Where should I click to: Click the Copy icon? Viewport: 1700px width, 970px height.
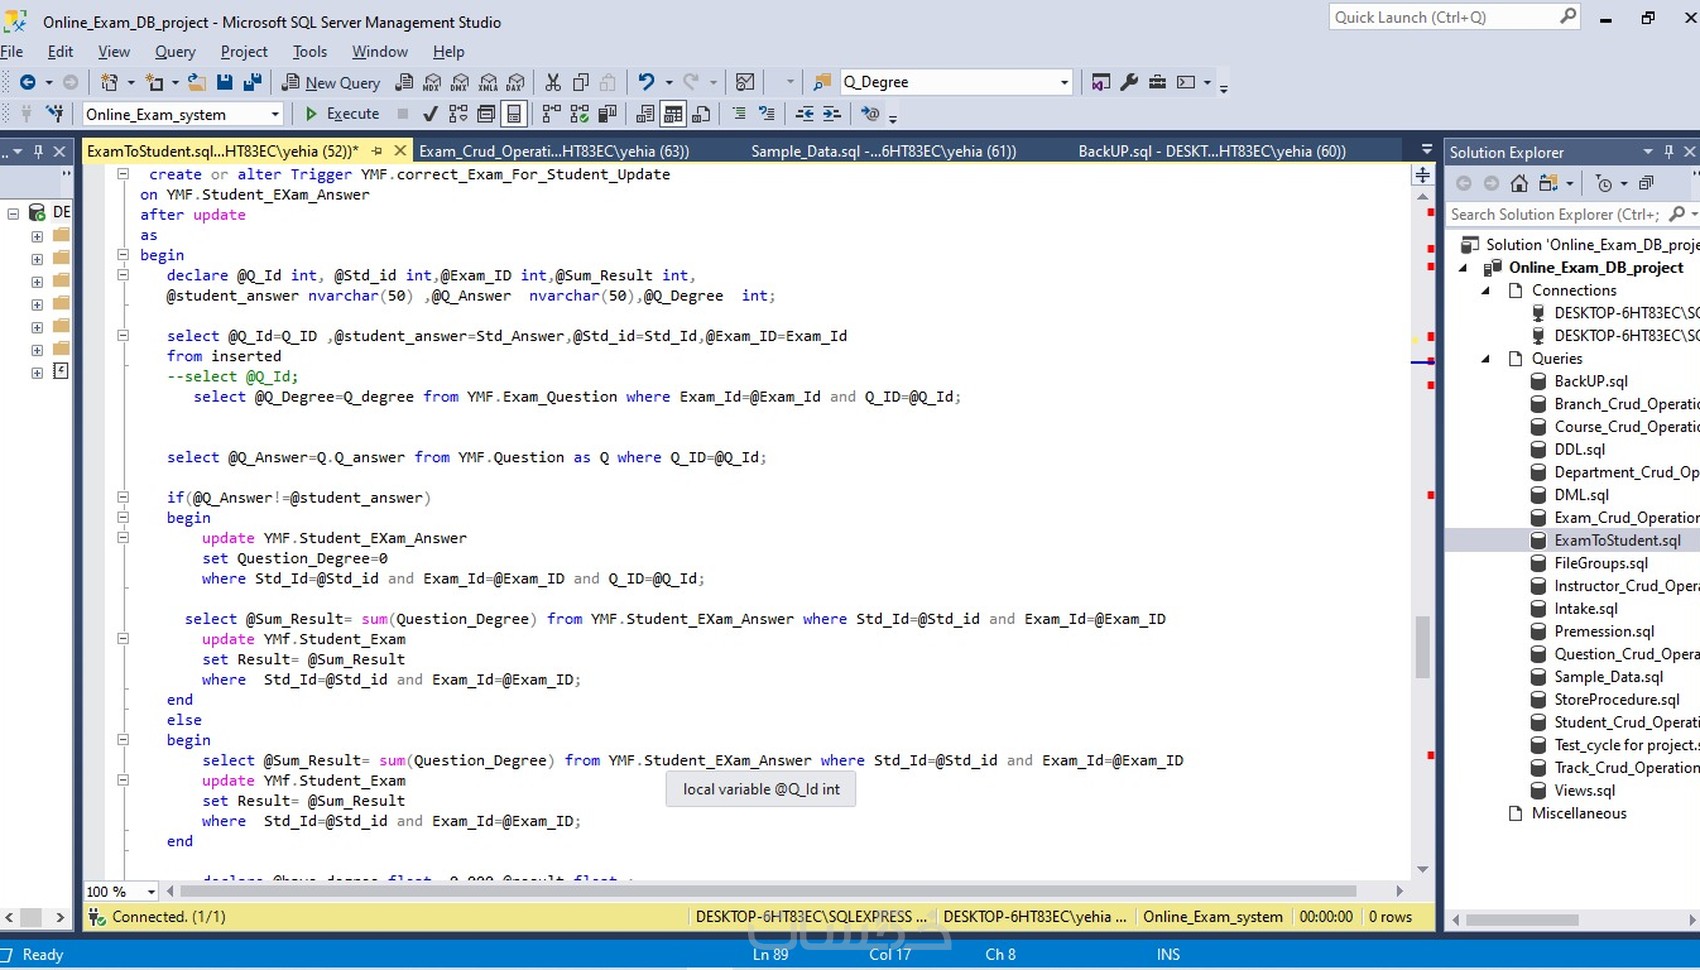pos(581,82)
